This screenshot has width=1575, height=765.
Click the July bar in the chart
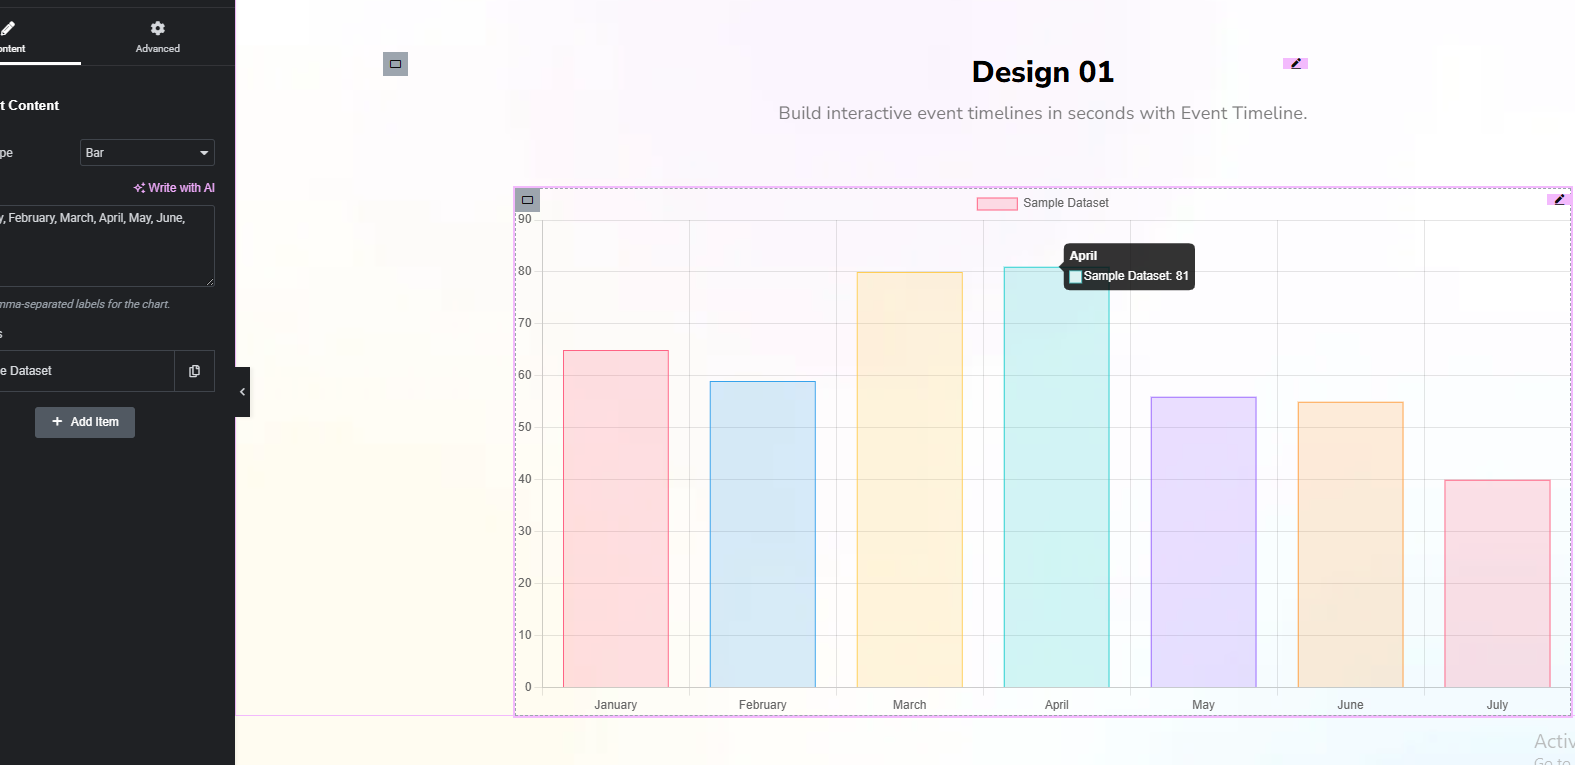click(1498, 584)
